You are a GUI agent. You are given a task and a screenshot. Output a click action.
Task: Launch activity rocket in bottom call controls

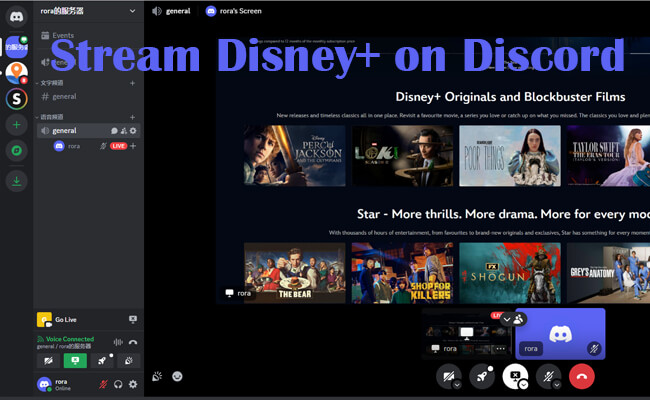482,377
